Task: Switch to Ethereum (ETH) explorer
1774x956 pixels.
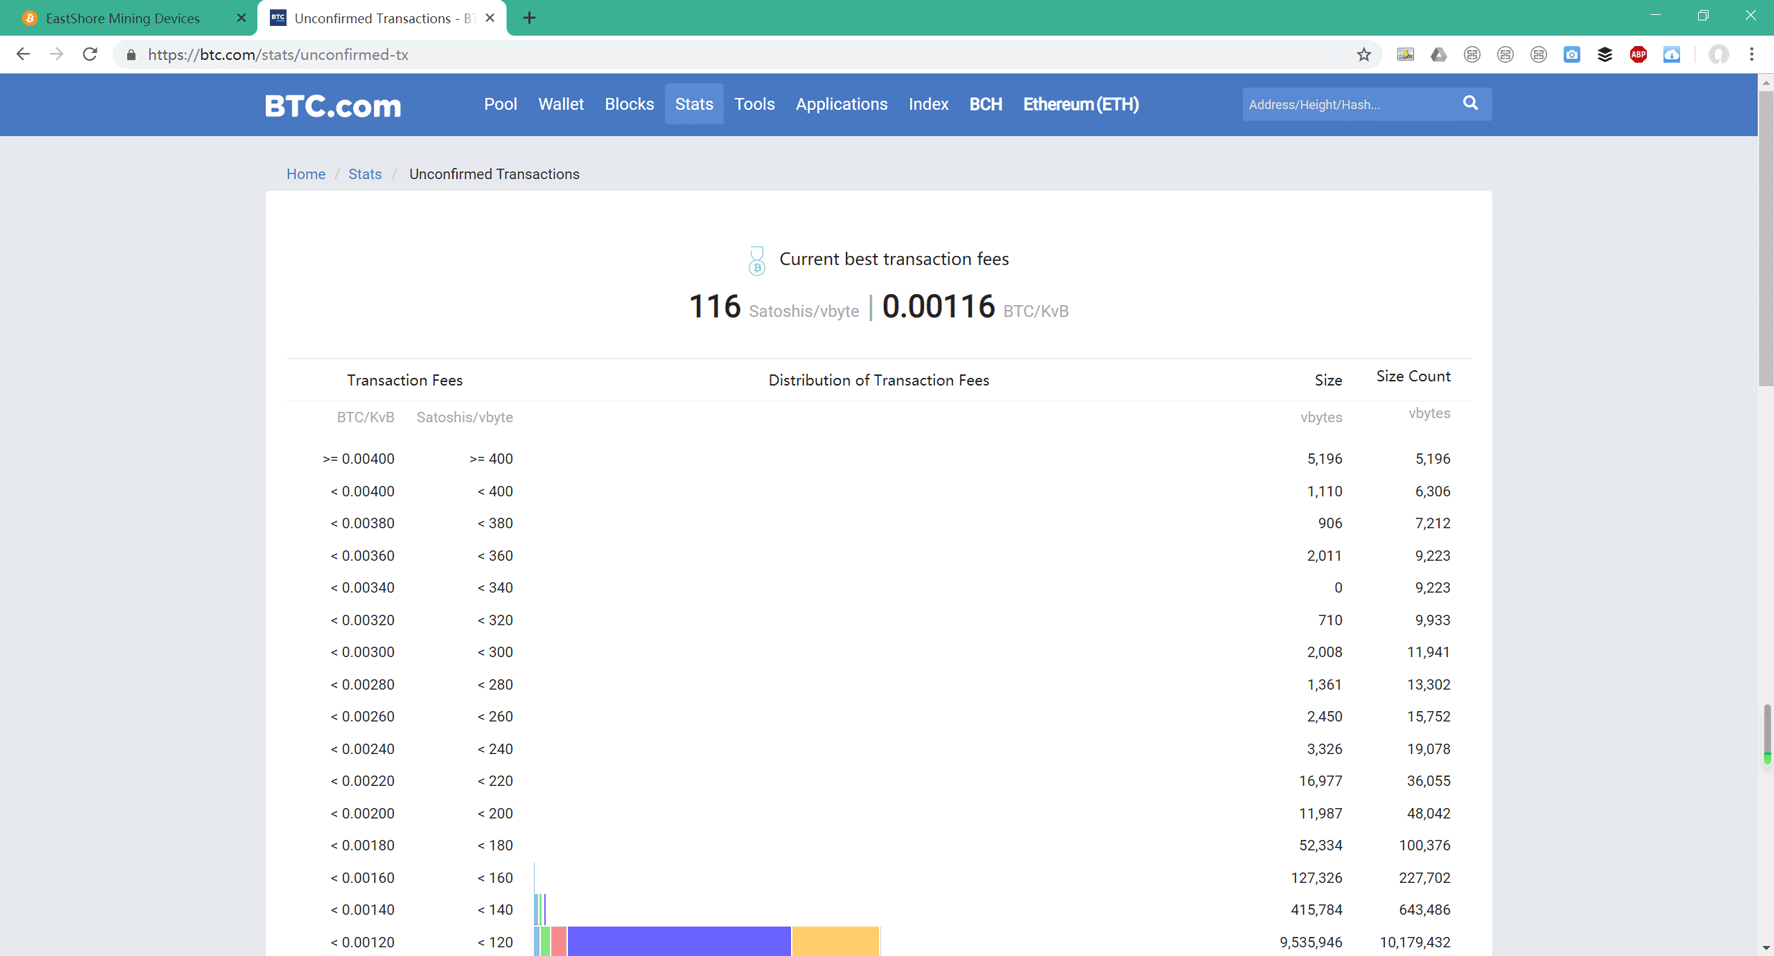Action: 1081,104
